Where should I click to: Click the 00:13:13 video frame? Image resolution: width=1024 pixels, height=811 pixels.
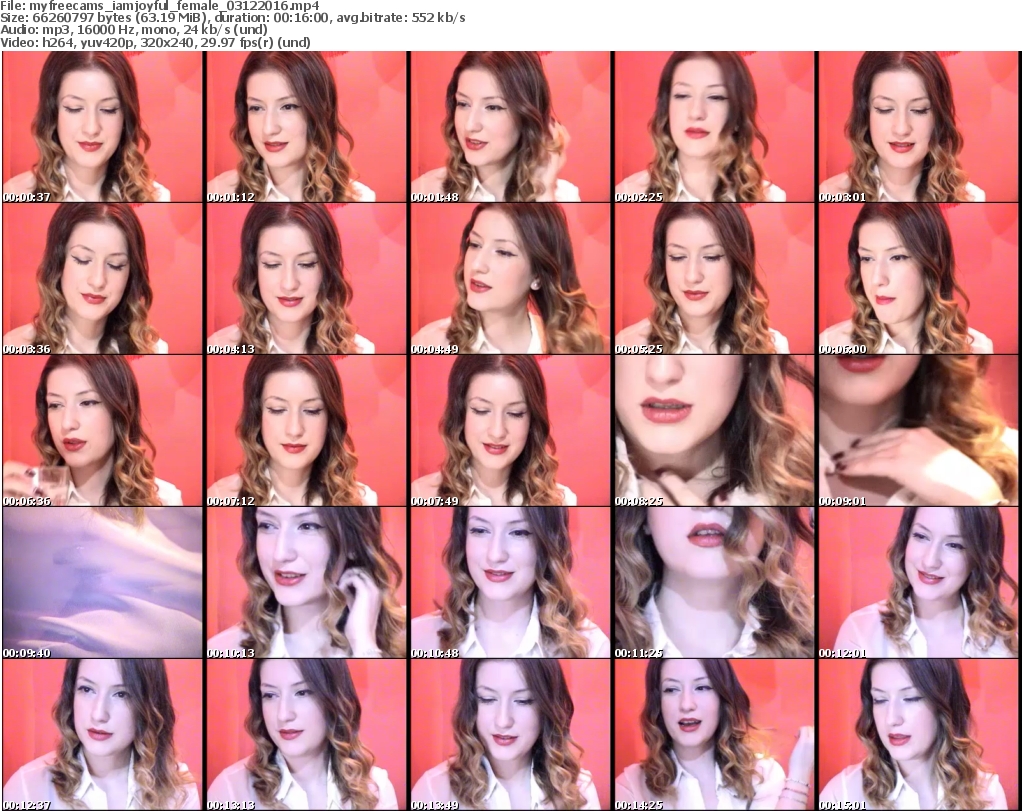(306, 735)
